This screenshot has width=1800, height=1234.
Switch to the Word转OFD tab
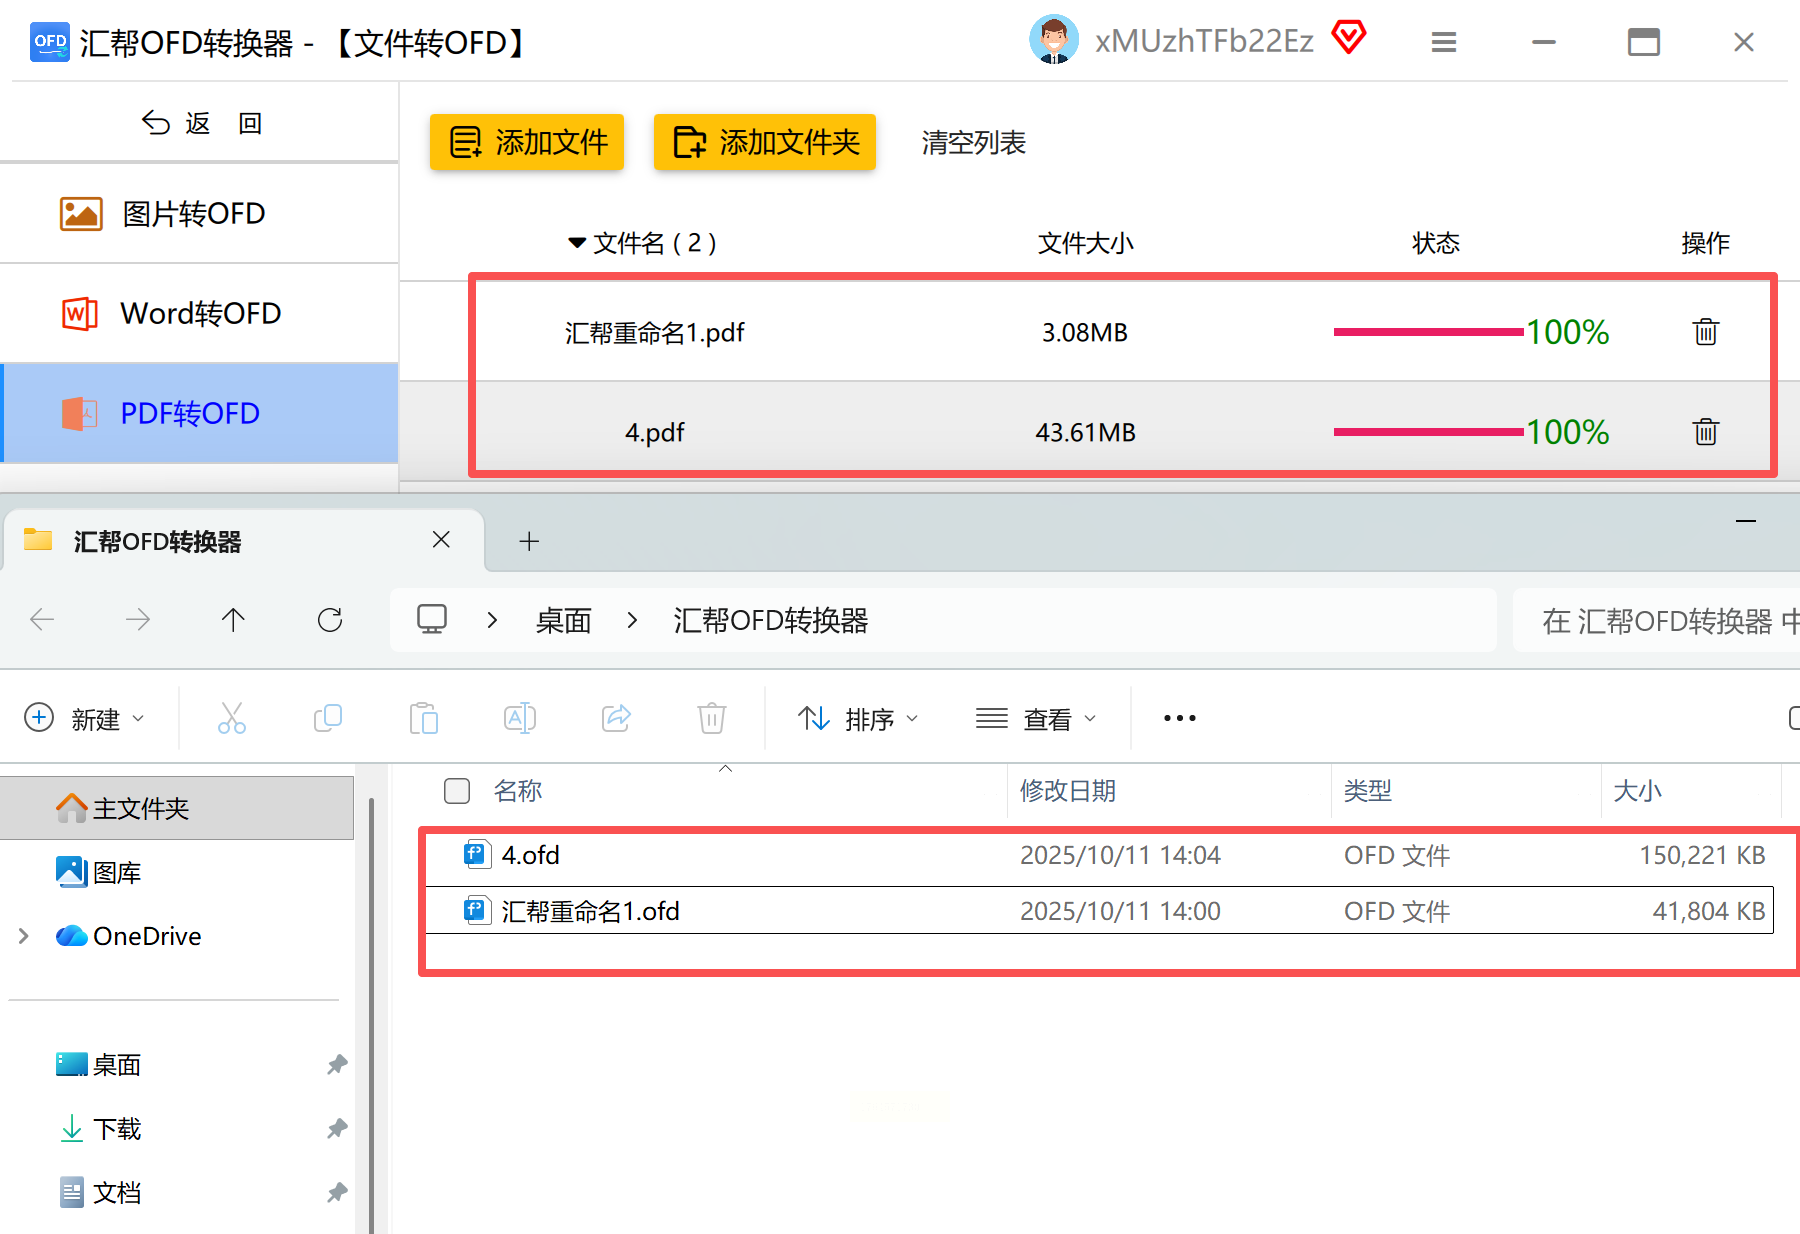coord(200,314)
